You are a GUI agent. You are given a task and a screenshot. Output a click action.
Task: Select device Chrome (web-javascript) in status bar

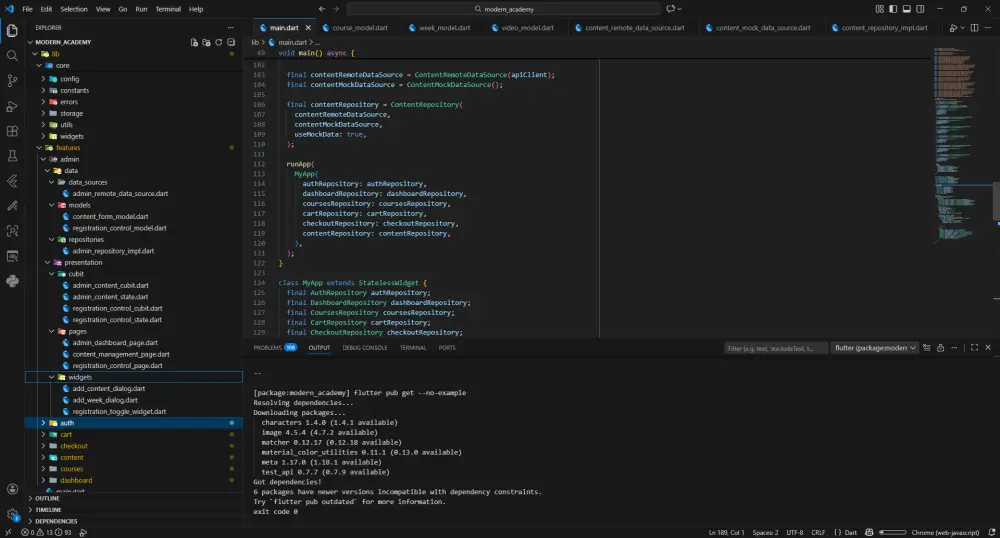click(x=945, y=532)
